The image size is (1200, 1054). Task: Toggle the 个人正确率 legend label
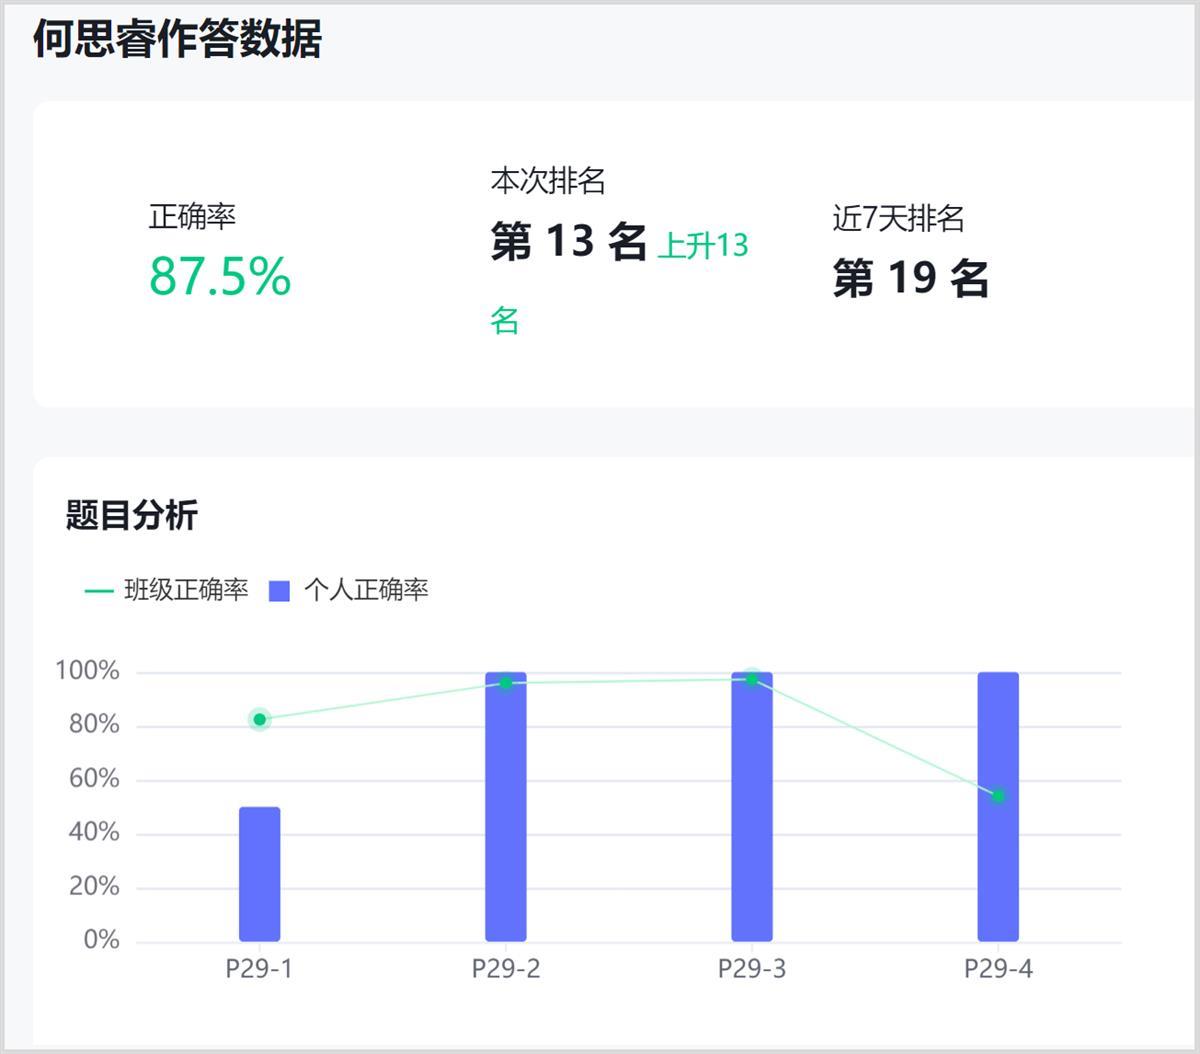tap(366, 590)
